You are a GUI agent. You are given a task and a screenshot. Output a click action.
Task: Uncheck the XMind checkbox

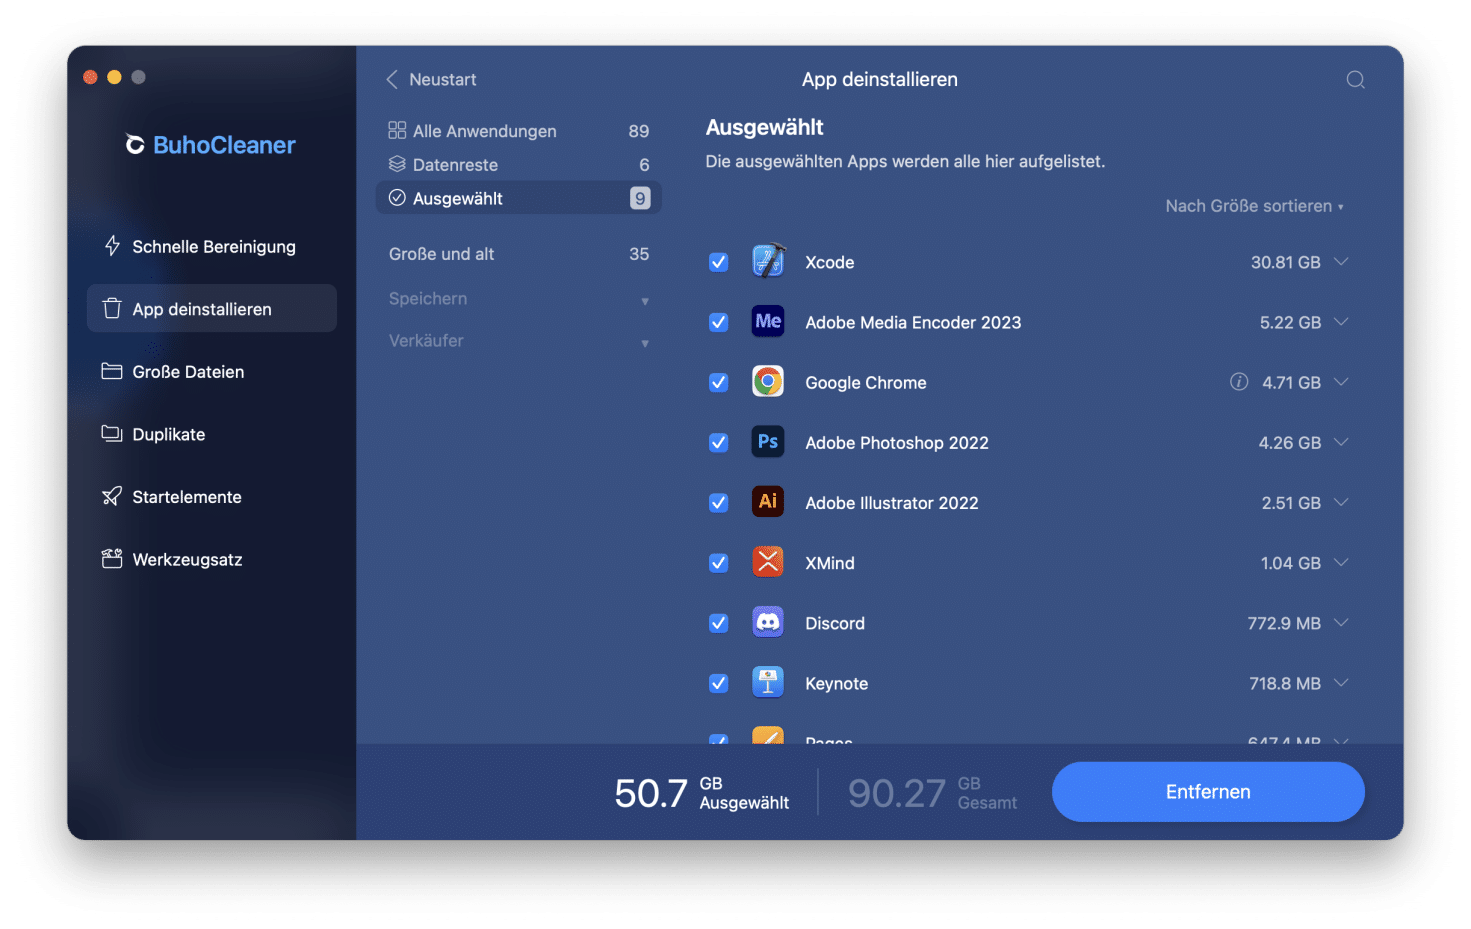(x=718, y=563)
